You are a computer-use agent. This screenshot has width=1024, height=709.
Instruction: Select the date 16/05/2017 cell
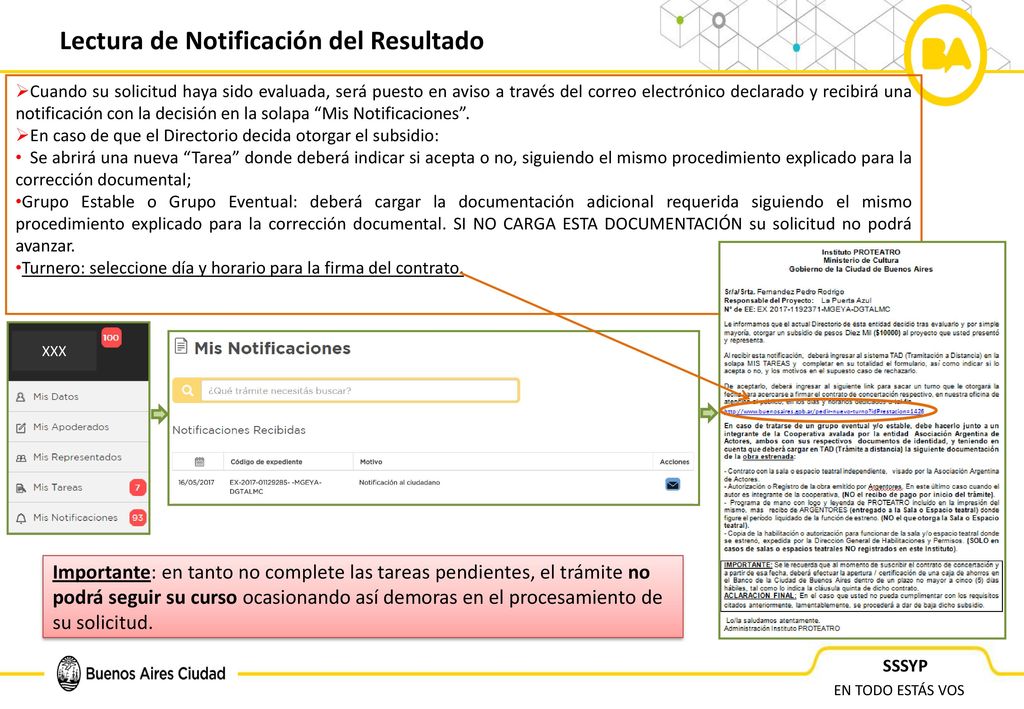click(196, 482)
